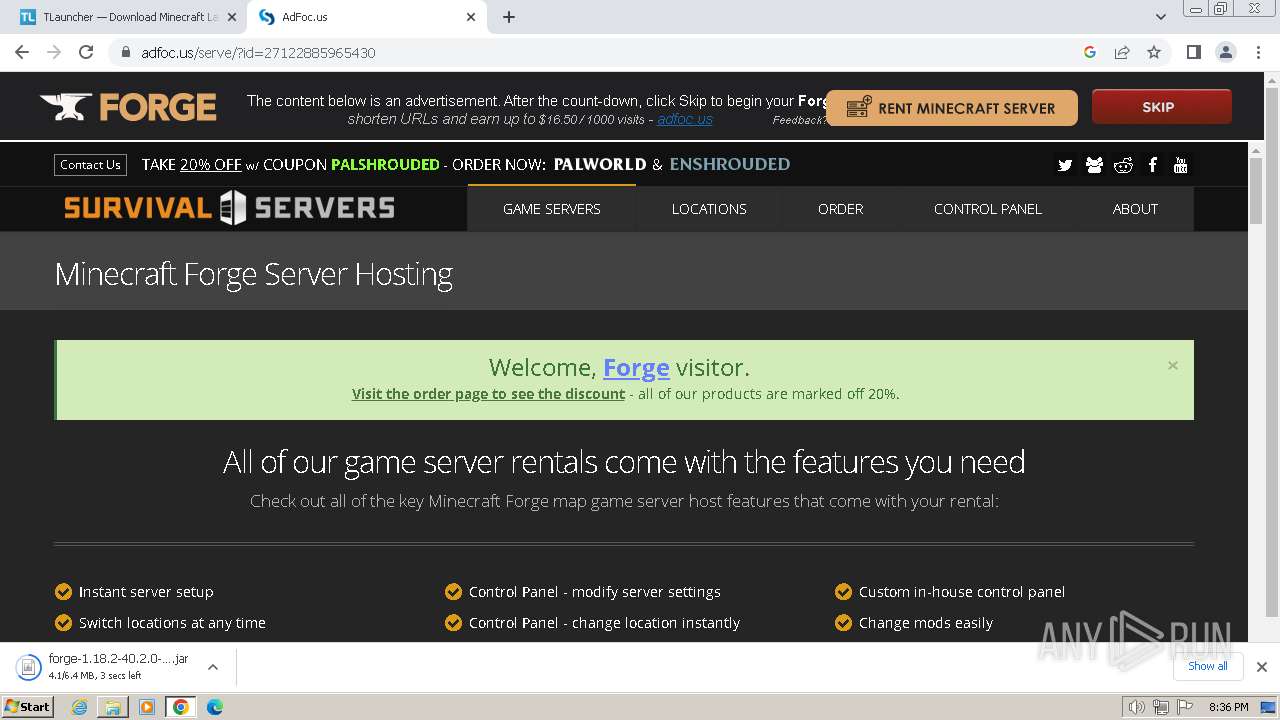Click the red Skip button
Image resolution: width=1280 pixels, height=720 pixels.
coord(1162,107)
